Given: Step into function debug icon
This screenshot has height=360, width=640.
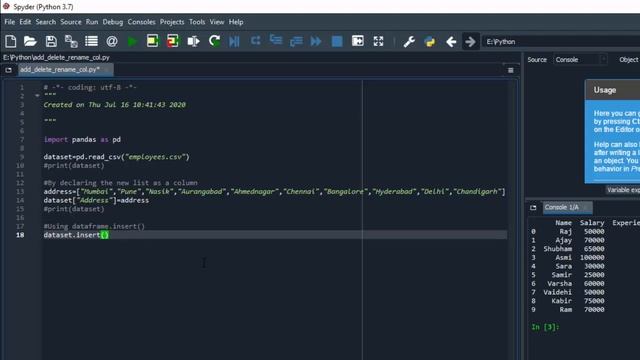Looking at the screenshot, I should point(276,40).
